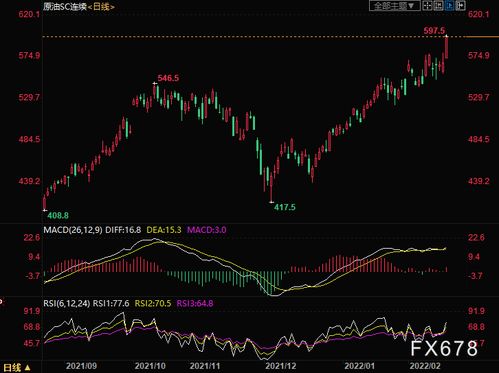Click the 546.5 peak price label
The width and height of the screenshot is (499, 373).
pyautogui.click(x=168, y=78)
